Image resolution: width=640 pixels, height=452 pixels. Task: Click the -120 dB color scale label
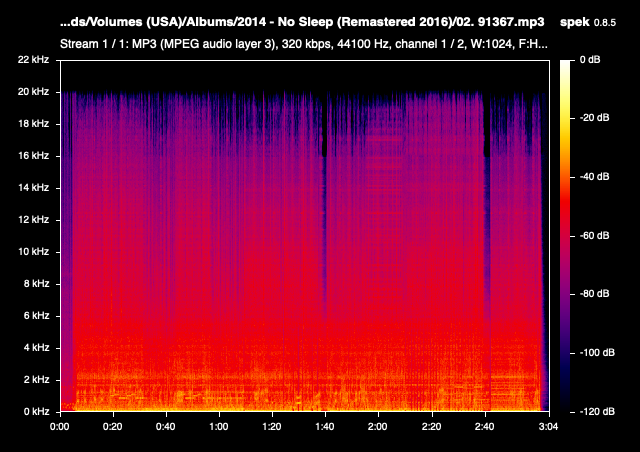pyautogui.click(x=597, y=412)
